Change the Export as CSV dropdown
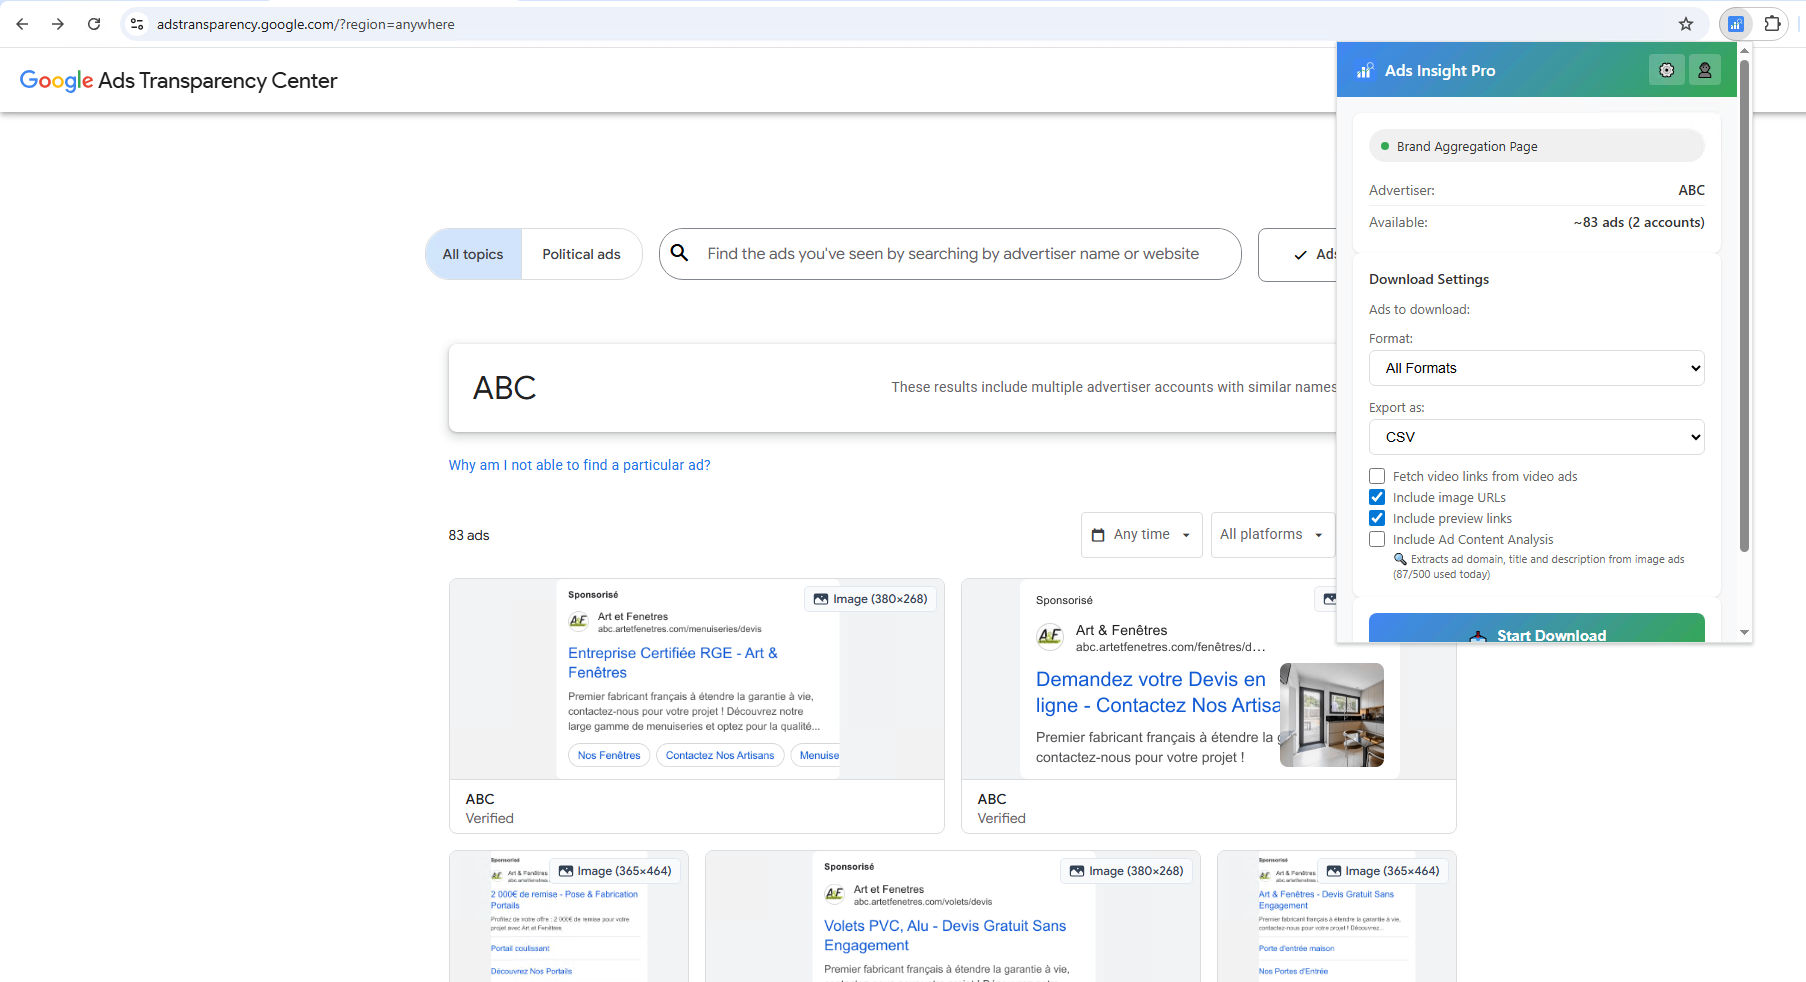This screenshot has width=1806, height=982. coord(1536,437)
